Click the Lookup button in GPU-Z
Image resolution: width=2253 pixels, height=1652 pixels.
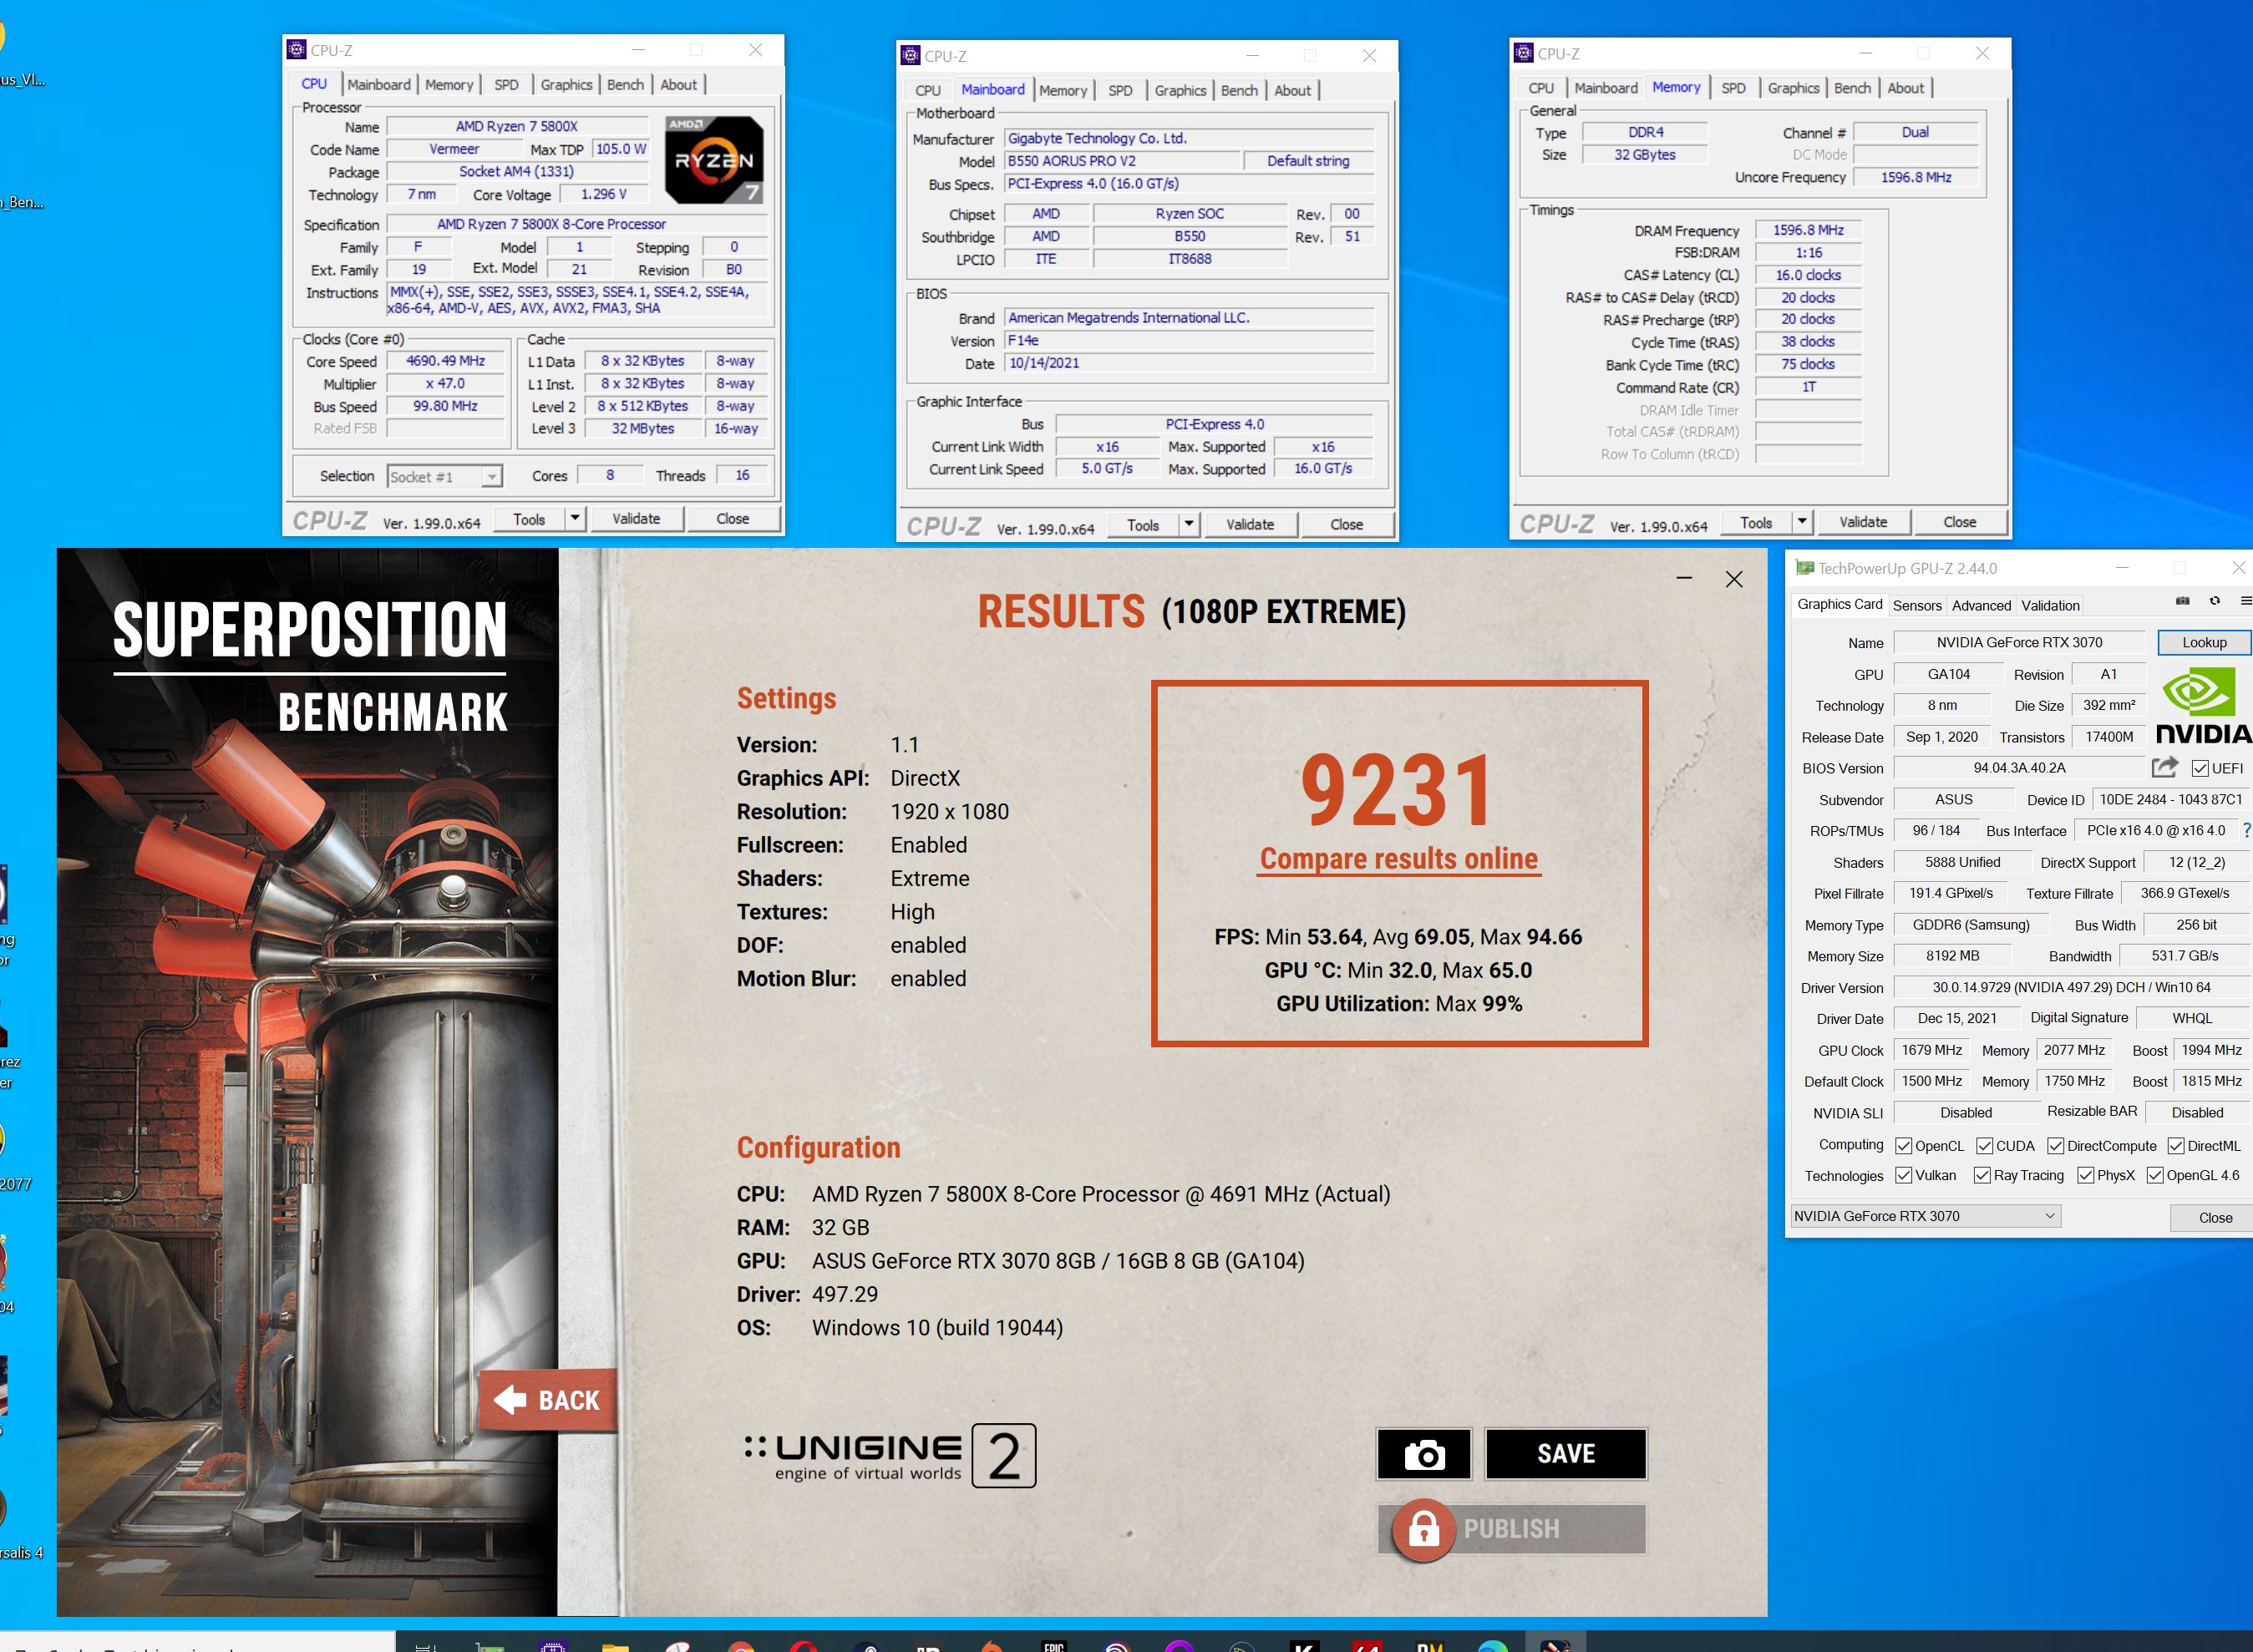coord(2204,642)
